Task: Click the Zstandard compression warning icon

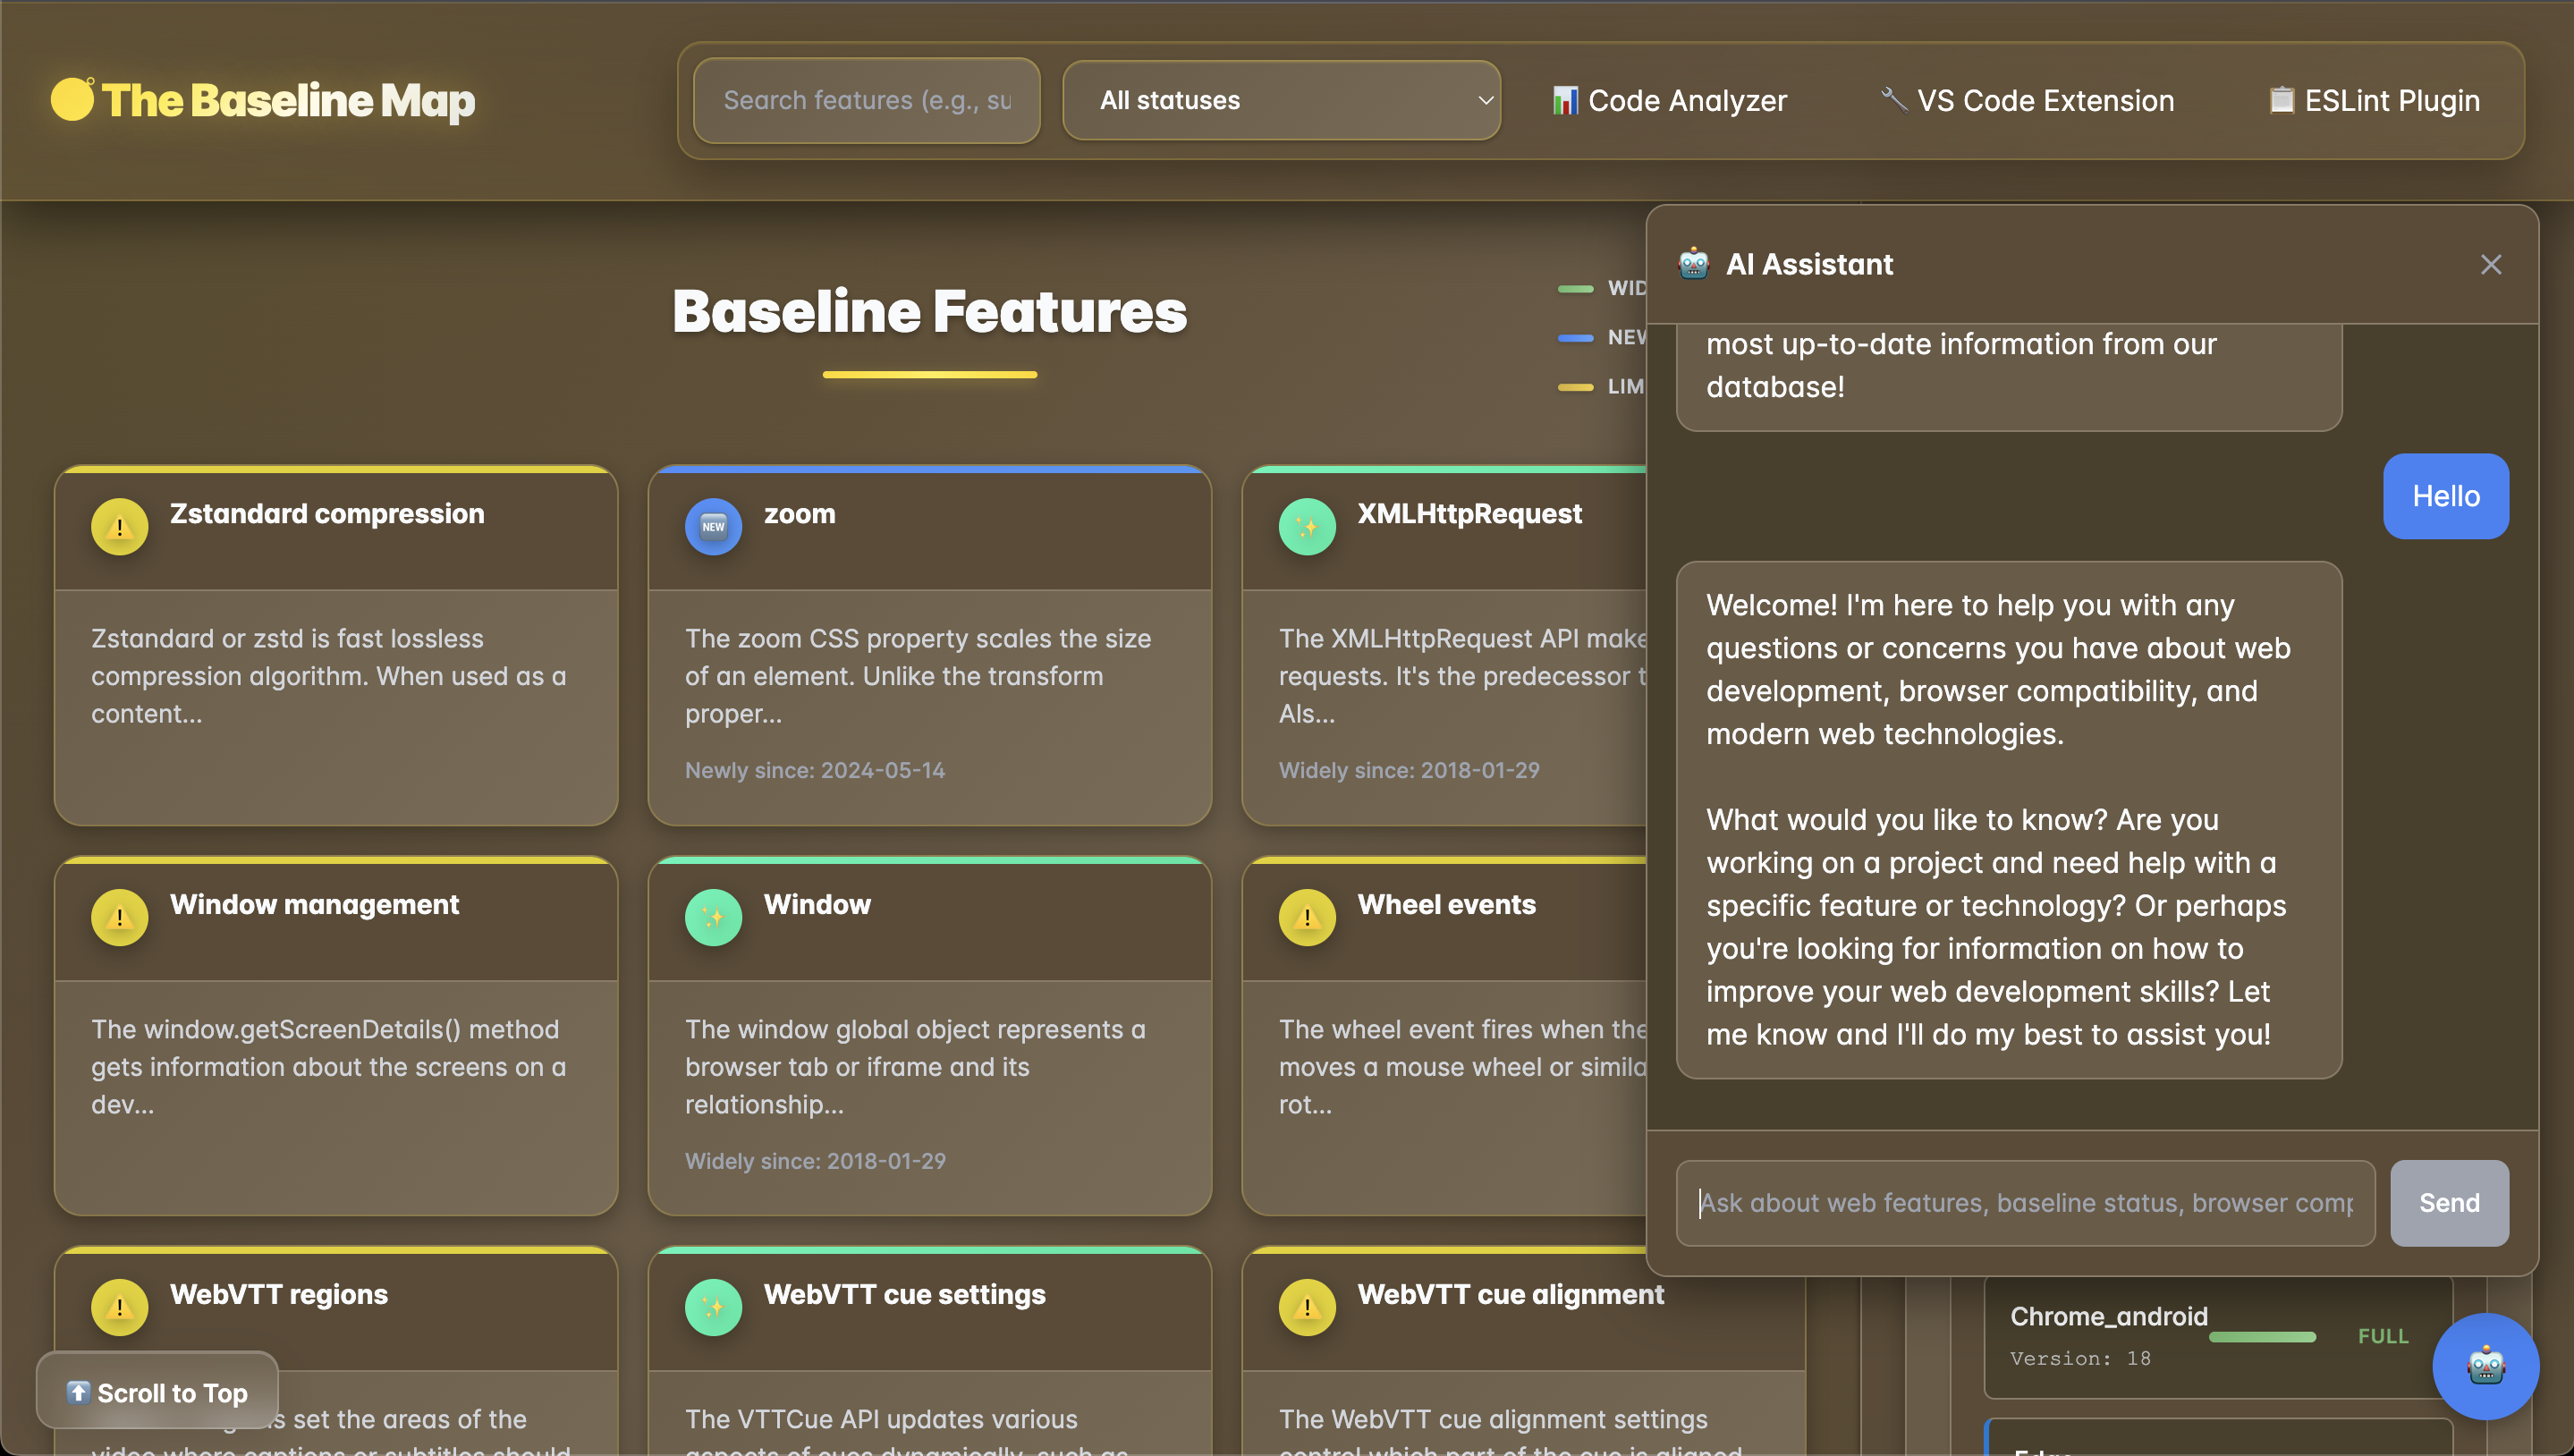Action: [x=119, y=526]
